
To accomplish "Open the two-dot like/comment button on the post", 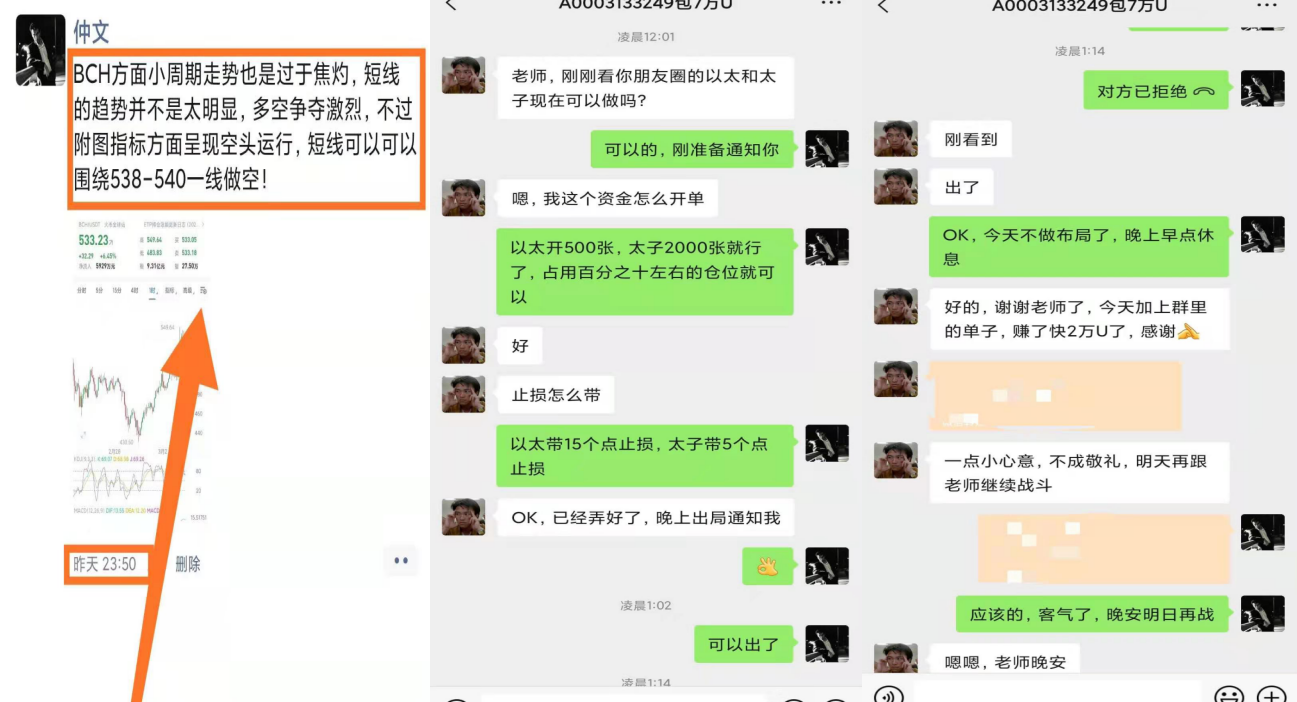I will point(401,561).
